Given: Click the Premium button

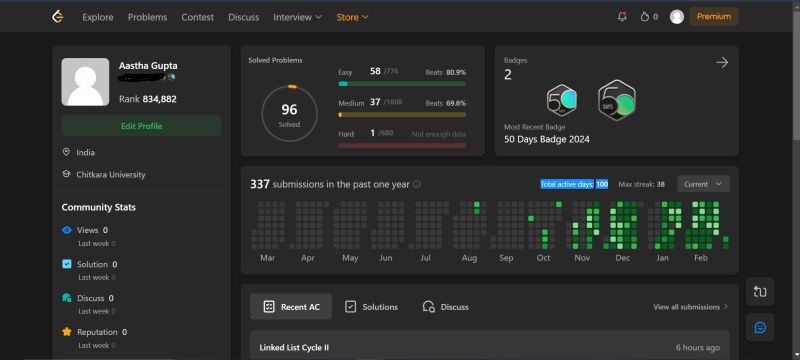Looking at the screenshot, I should [714, 16].
